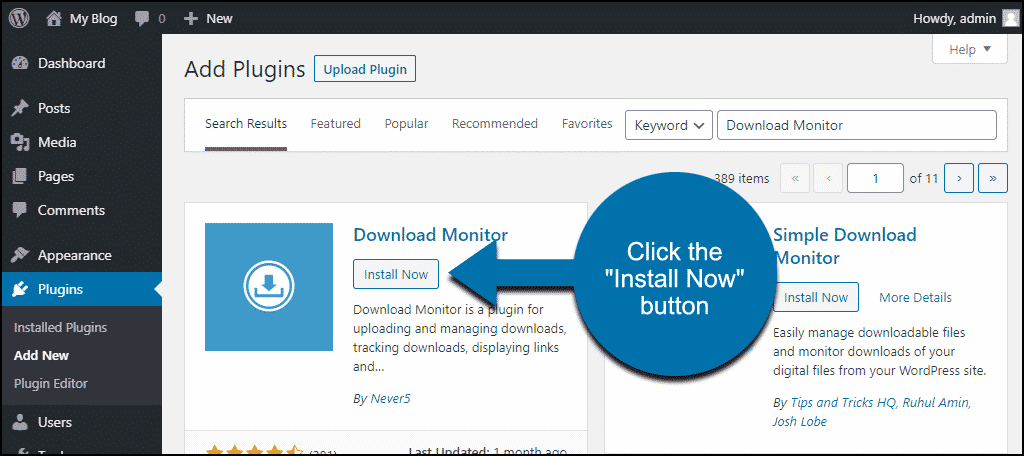Switch to the Search Results tab
This screenshot has height=456, width=1024.
tap(246, 124)
